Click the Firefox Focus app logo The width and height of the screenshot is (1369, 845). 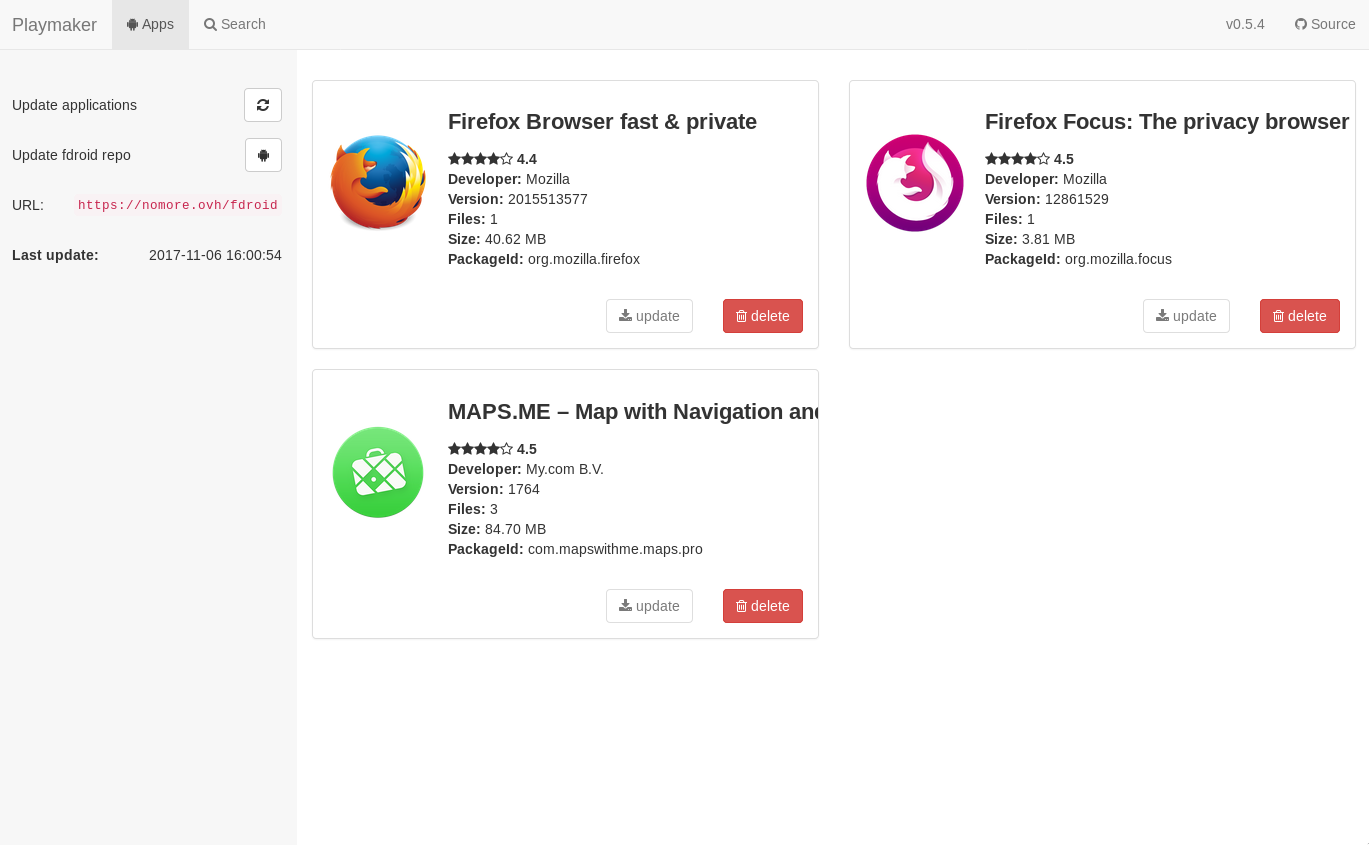(914, 183)
